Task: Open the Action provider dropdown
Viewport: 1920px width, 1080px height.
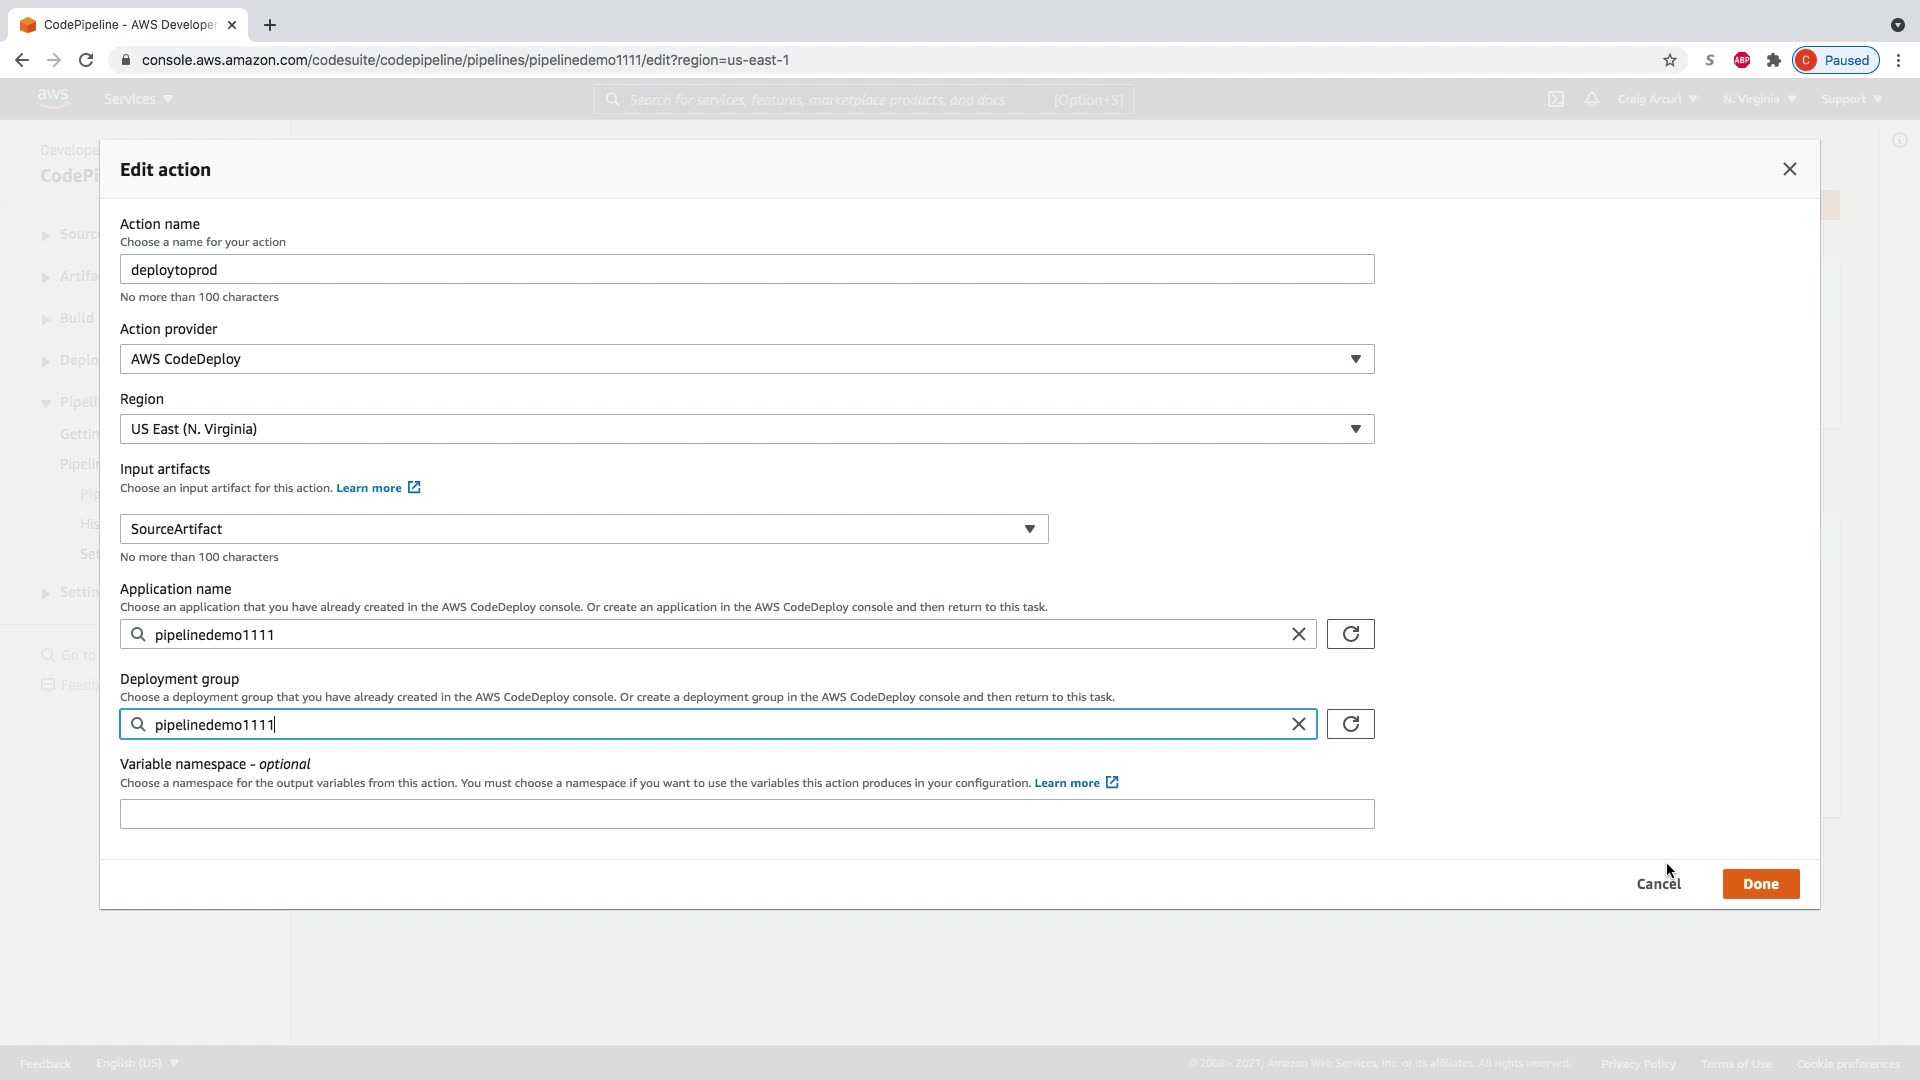Action: pyautogui.click(x=746, y=359)
